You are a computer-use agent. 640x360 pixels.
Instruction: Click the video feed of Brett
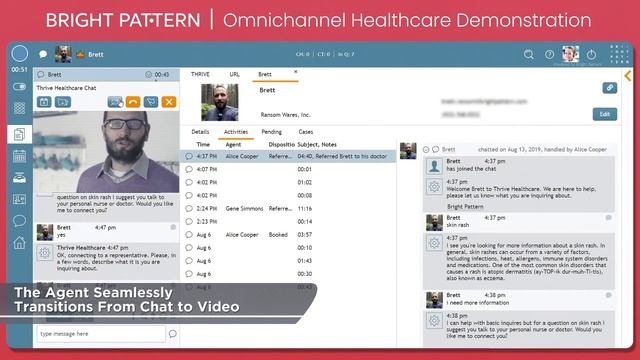106,152
